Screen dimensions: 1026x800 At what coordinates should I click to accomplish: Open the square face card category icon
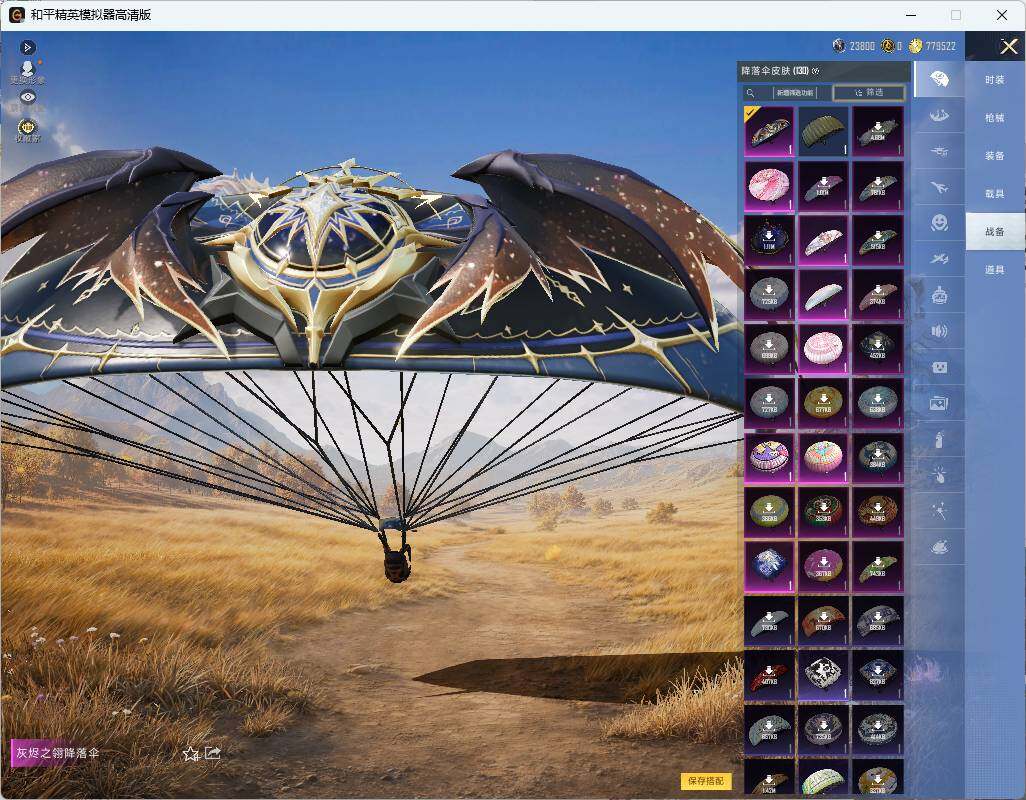click(939, 368)
